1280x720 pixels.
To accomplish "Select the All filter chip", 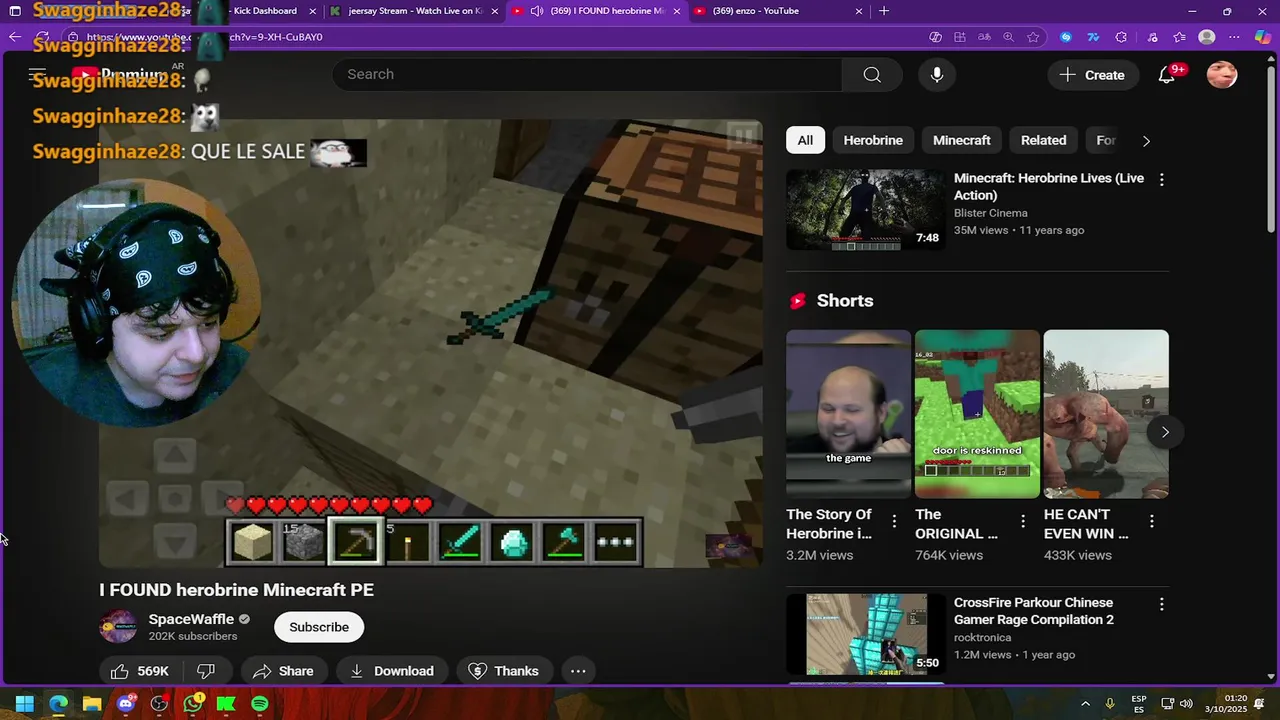I will point(805,140).
